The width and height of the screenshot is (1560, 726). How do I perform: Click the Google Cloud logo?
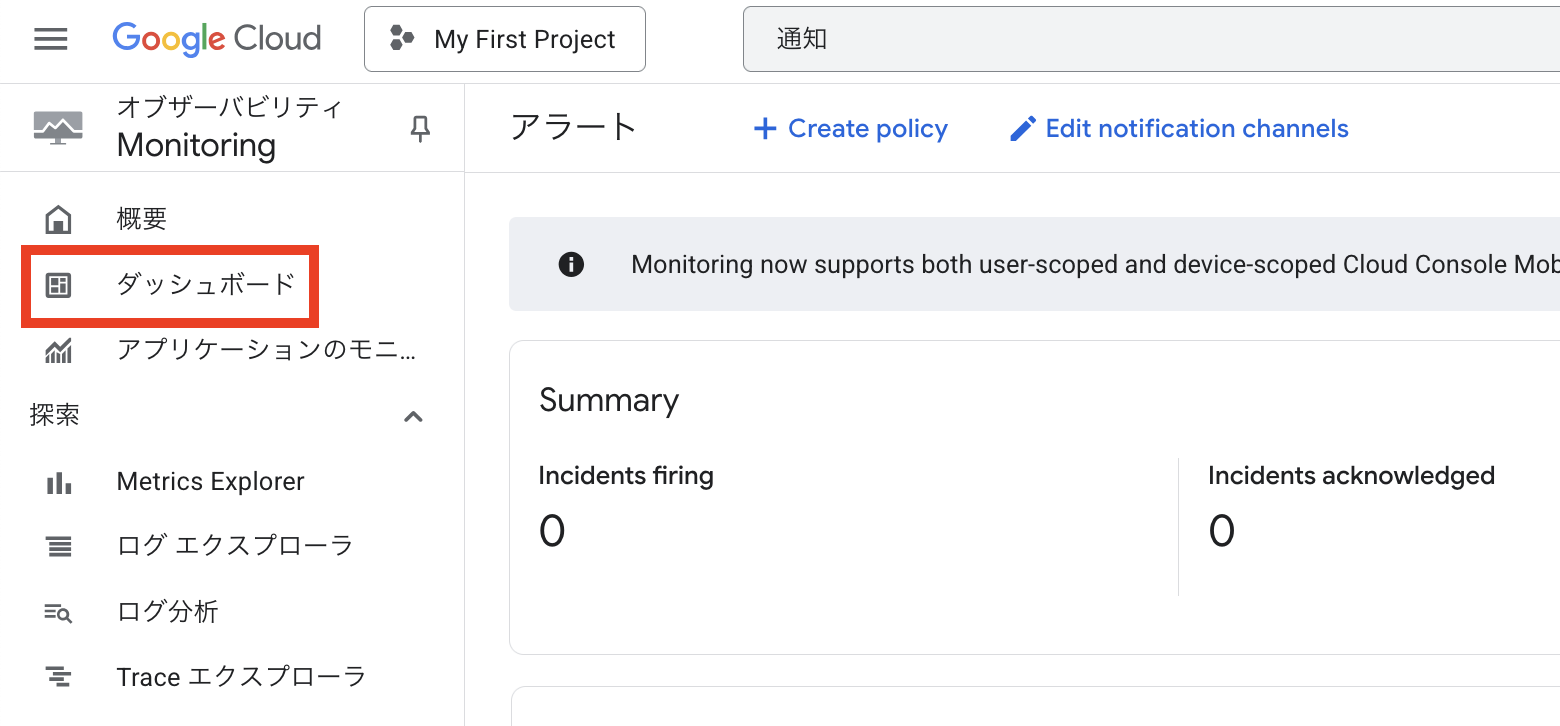(217, 39)
